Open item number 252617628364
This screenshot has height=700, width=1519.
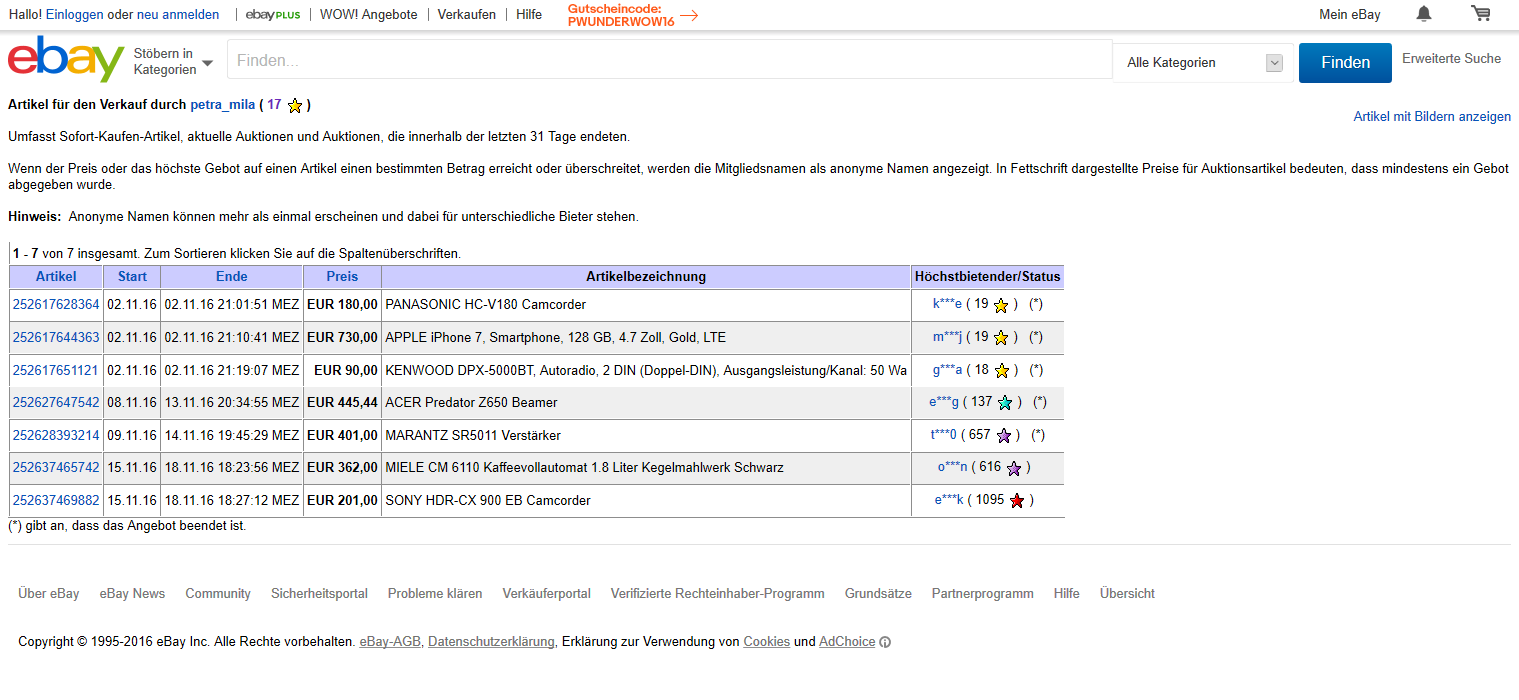56,304
